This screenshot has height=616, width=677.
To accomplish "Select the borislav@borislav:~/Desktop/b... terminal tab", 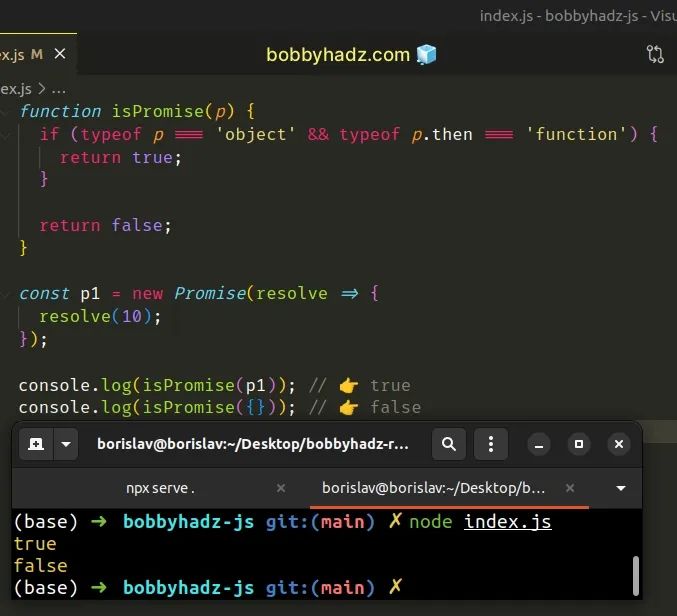I will point(433,488).
